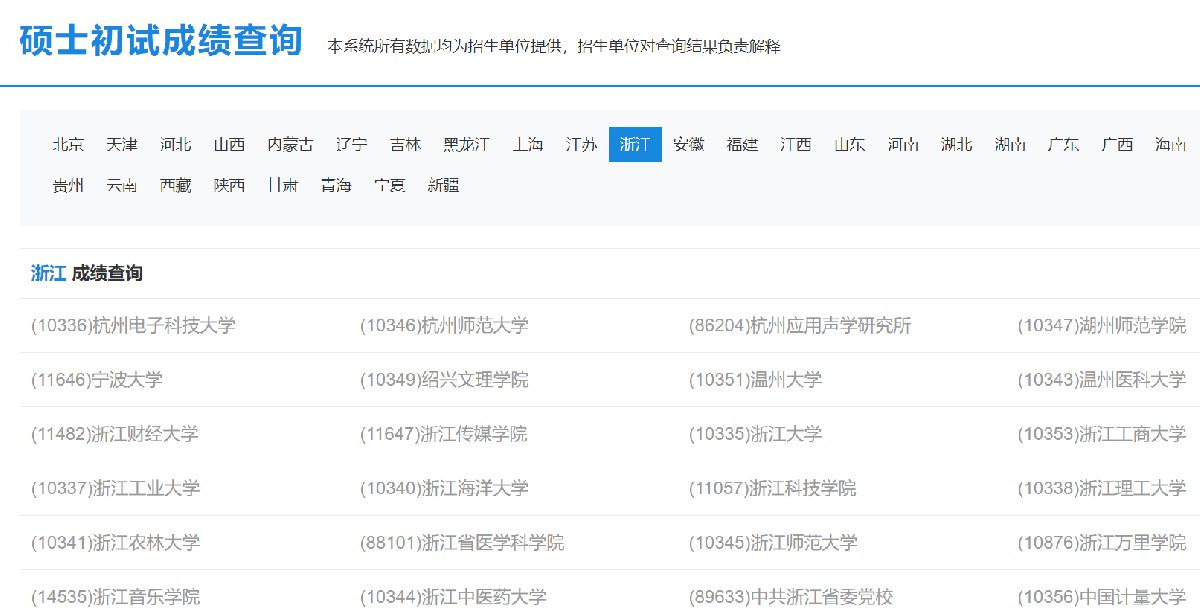Switch to the 黑龙江 tab

pyautogui.click(x=466, y=144)
